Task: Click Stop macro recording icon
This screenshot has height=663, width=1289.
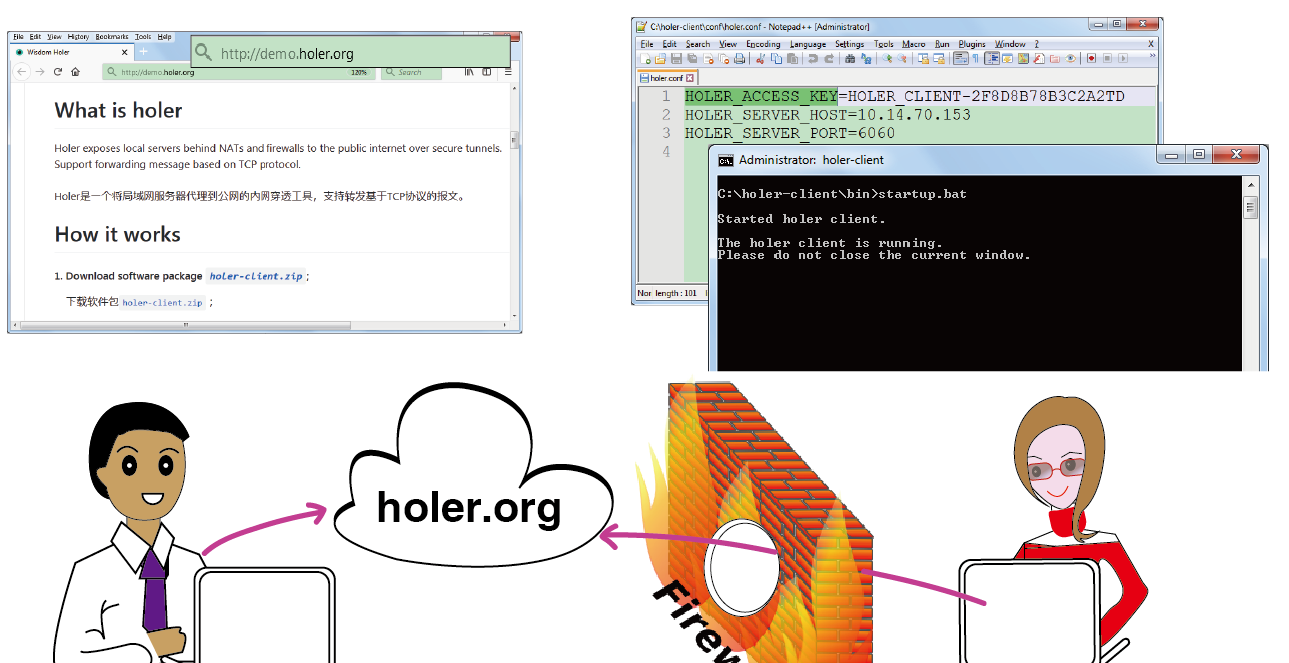Action: [1107, 58]
